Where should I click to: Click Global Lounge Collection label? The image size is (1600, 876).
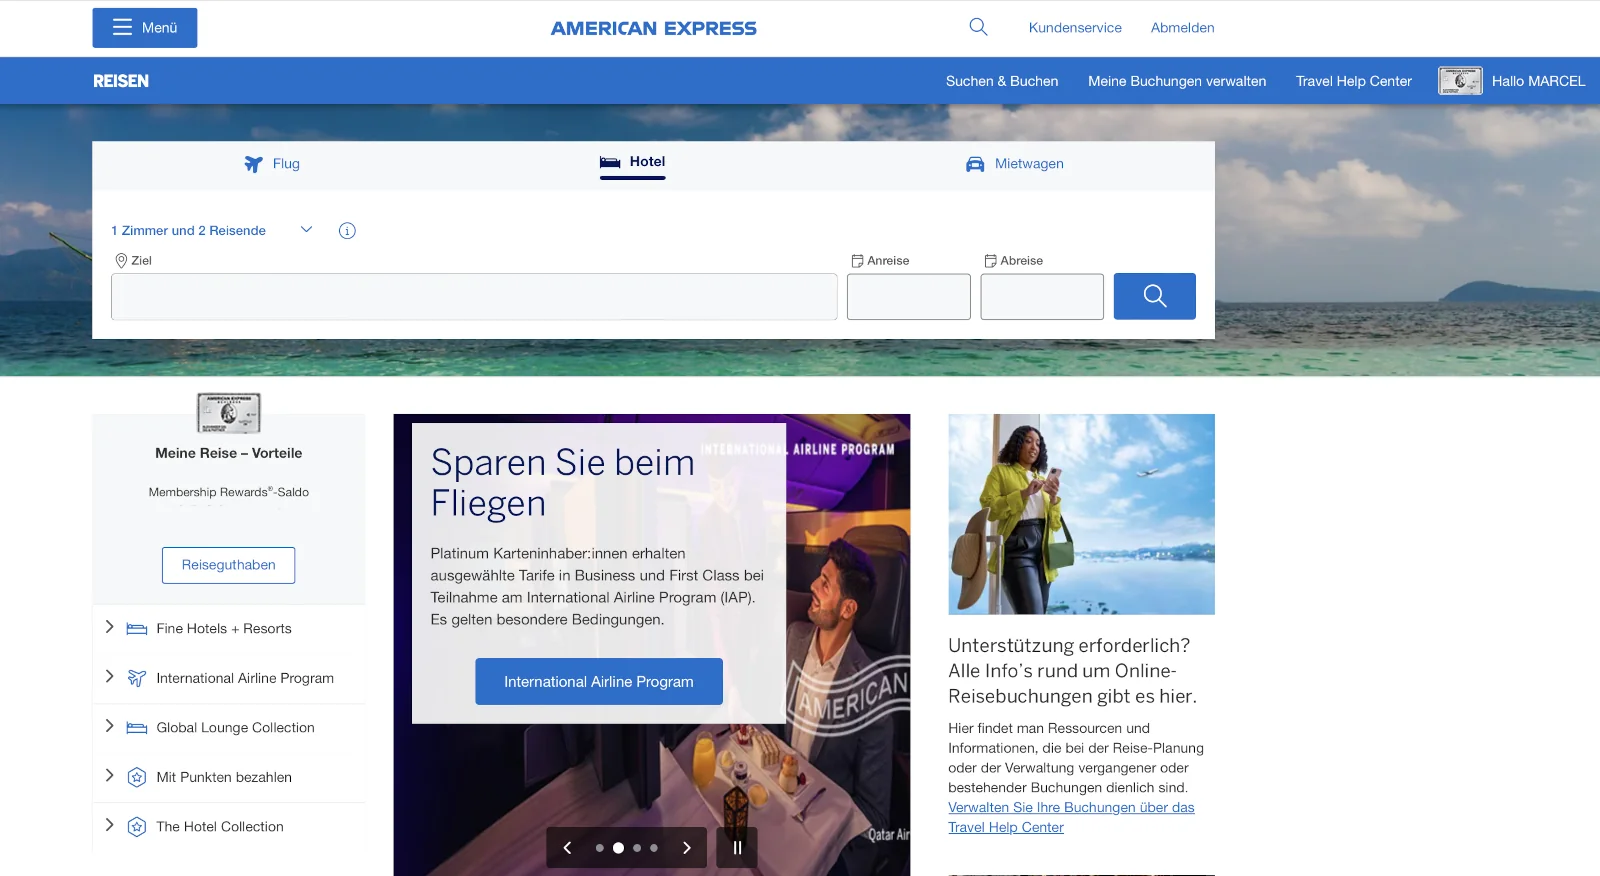pyautogui.click(x=235, y=728)
